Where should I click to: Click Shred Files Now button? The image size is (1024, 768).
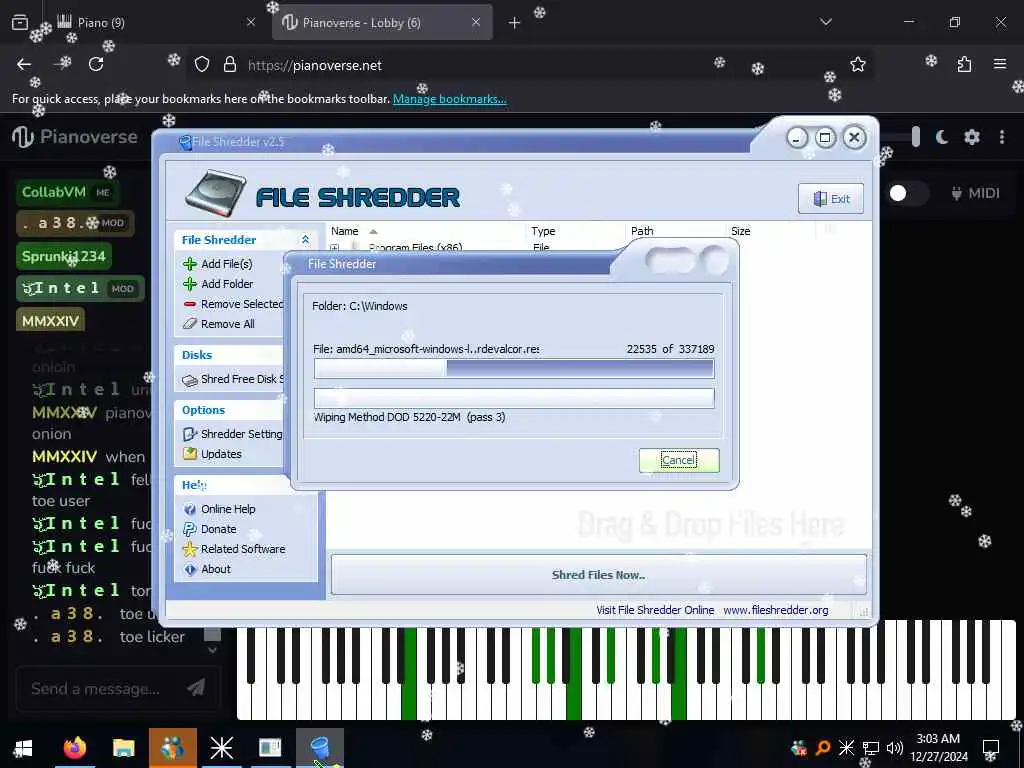[598, 575]
